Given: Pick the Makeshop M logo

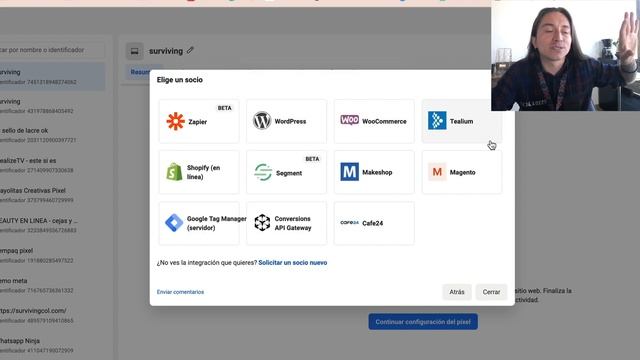Looking at the screenshot, I should (x=350, y=172).
